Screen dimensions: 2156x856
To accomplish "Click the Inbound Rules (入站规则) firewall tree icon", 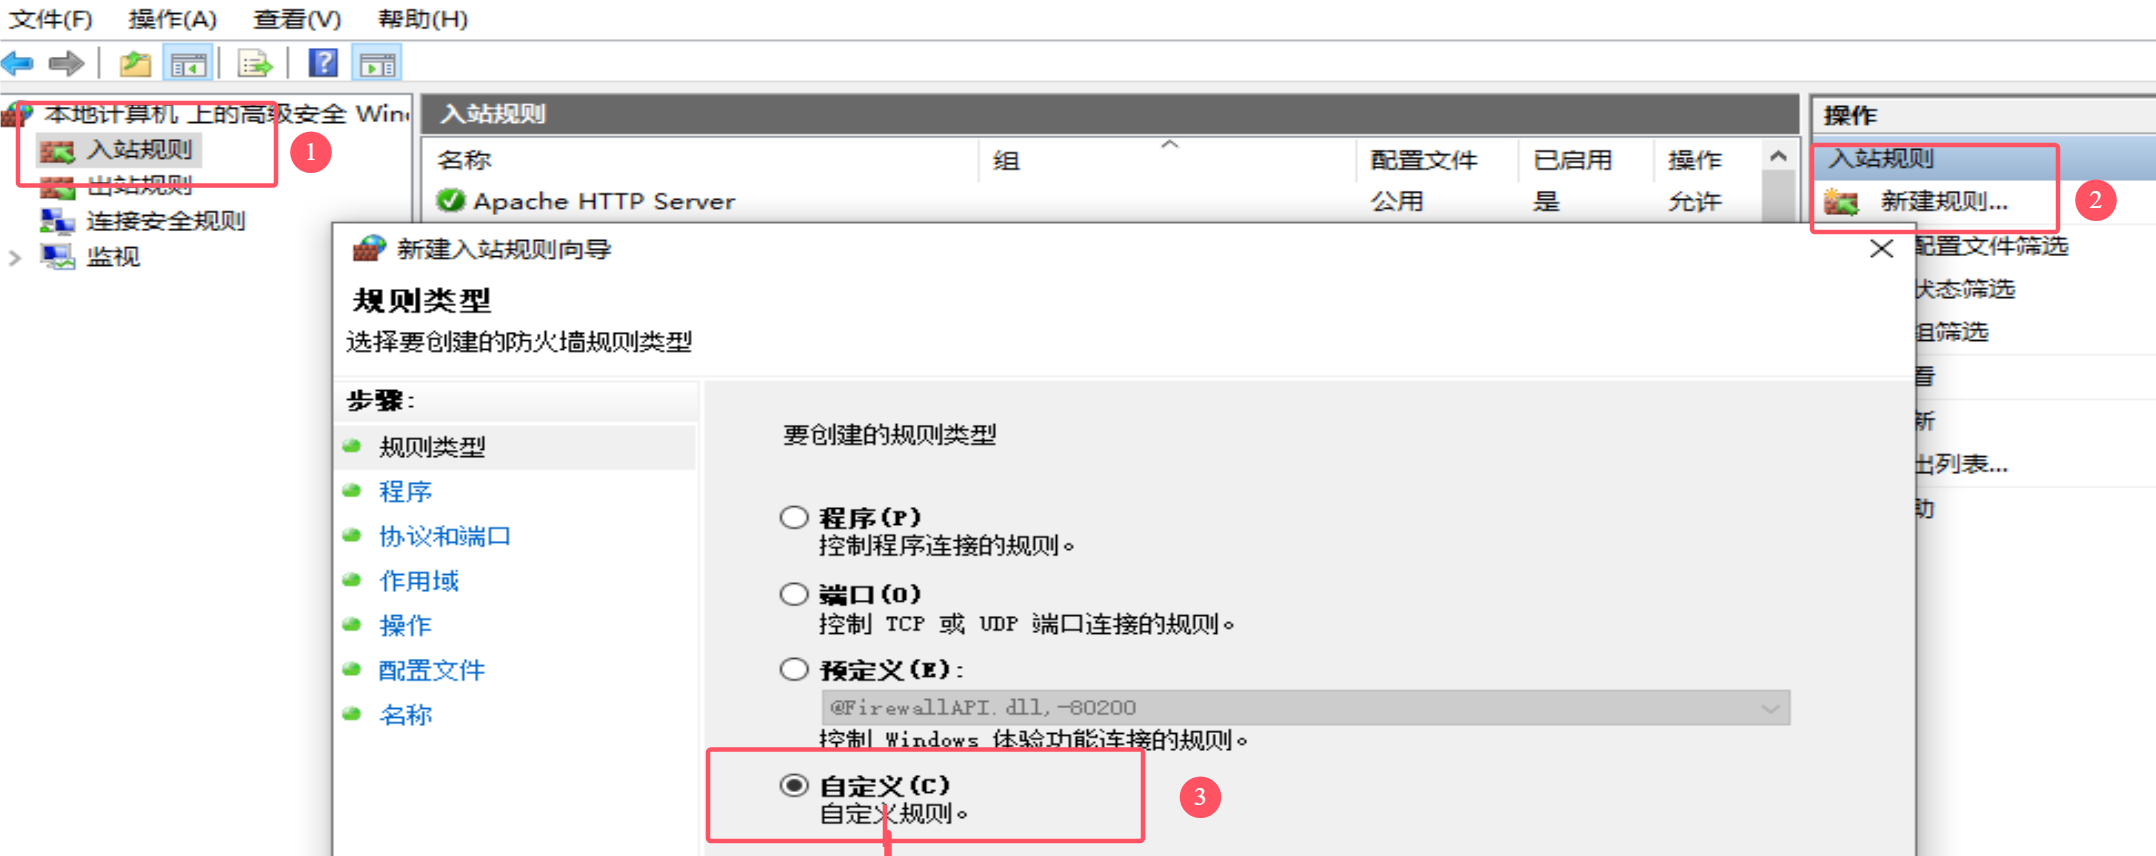I will pyautogui.click(x=56, y=151).
